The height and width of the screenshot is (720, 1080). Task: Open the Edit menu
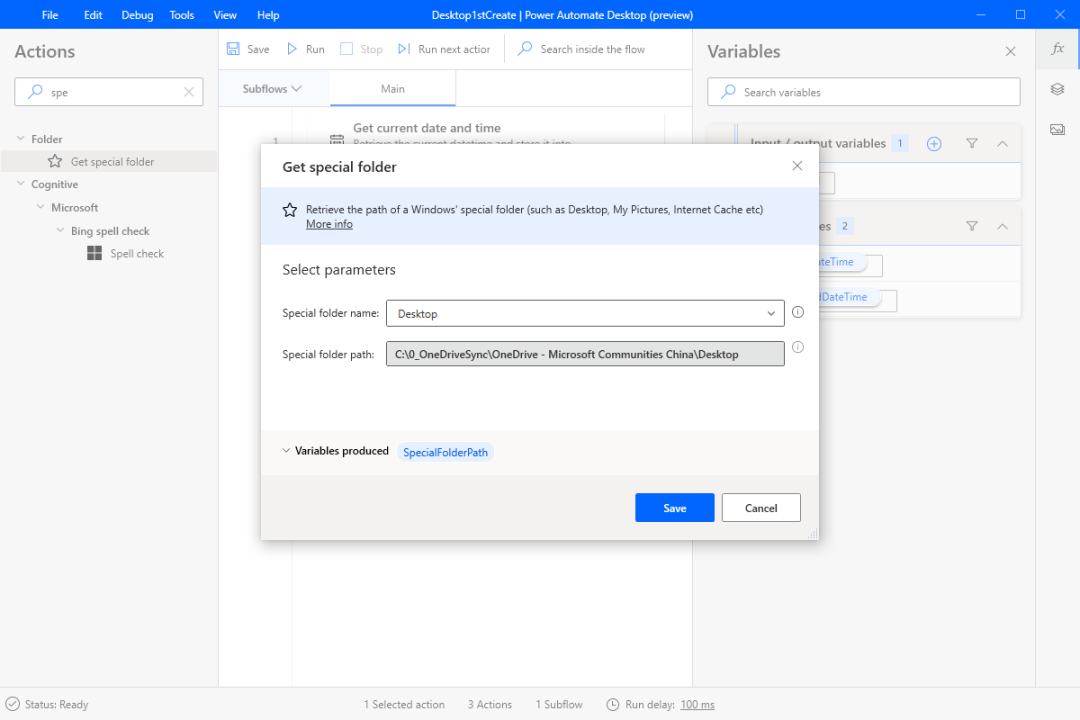93,14
